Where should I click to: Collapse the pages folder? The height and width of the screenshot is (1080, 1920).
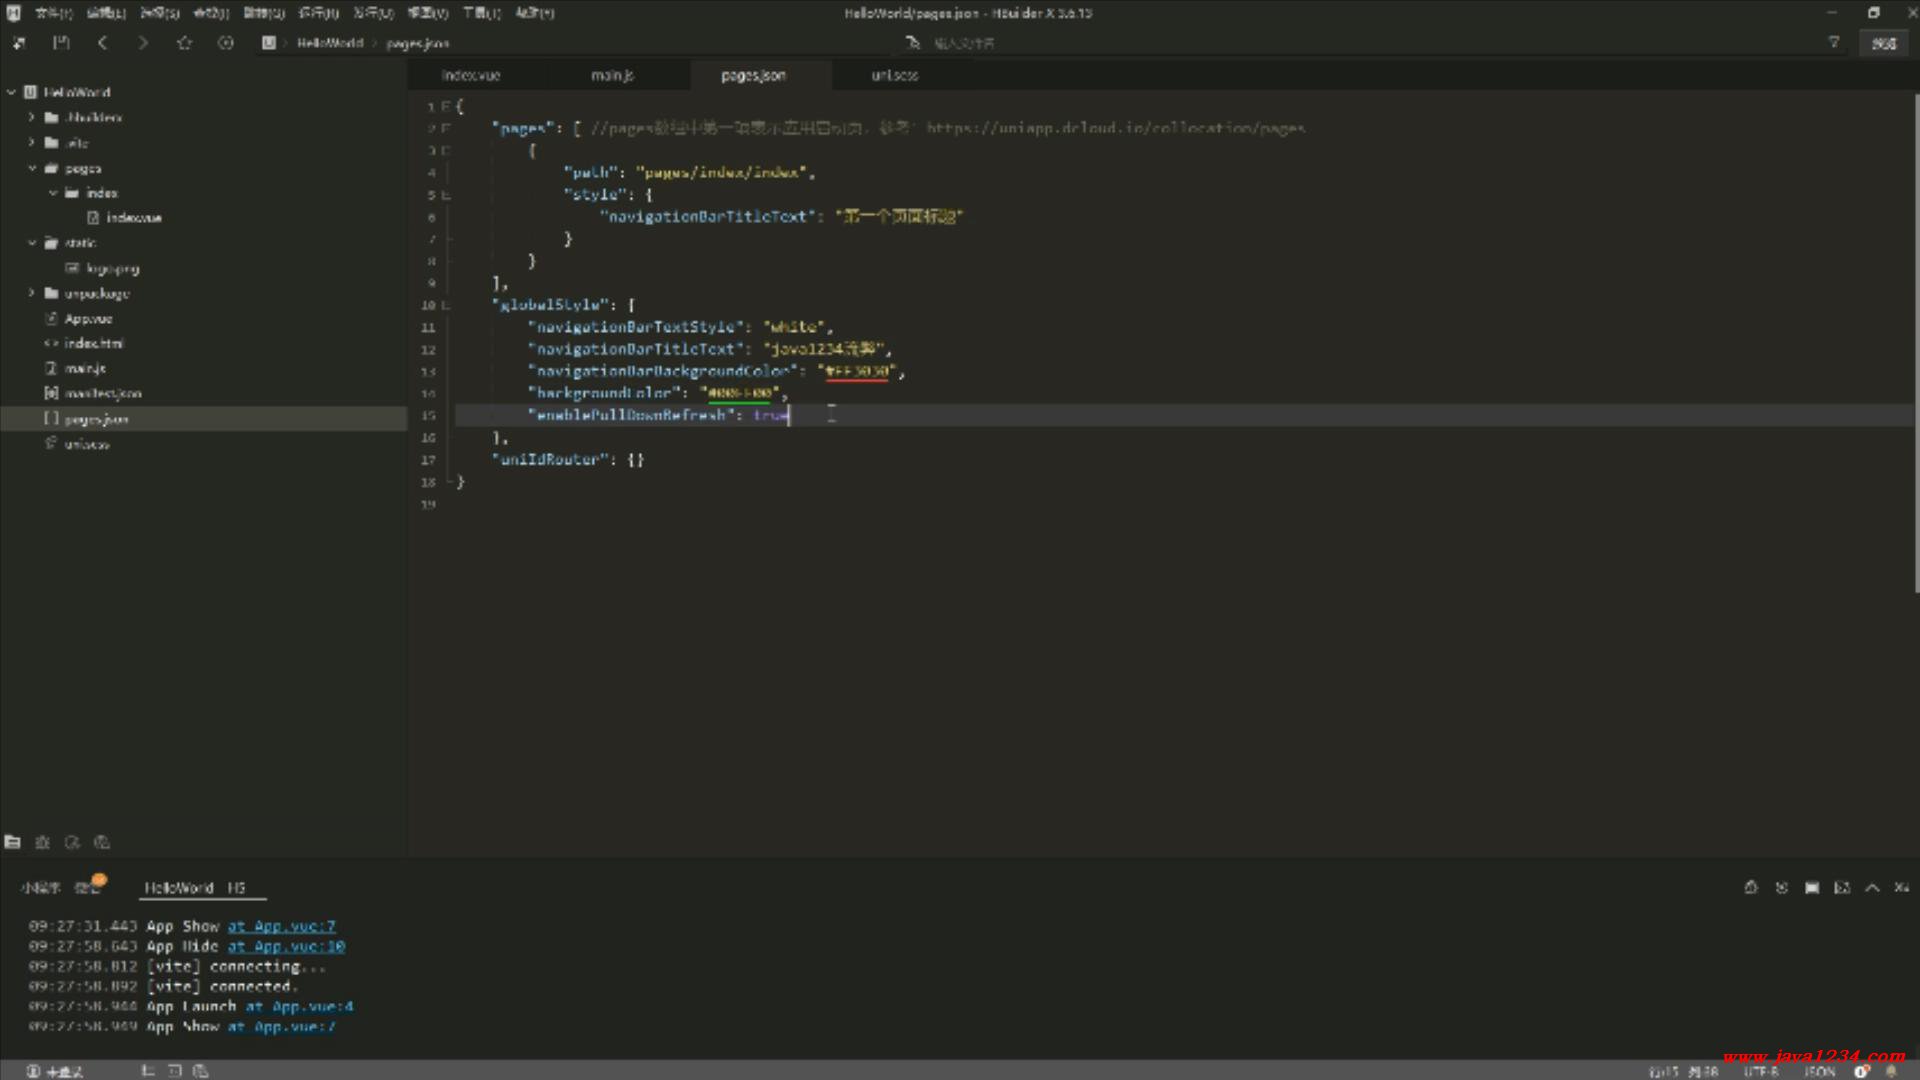31,168
